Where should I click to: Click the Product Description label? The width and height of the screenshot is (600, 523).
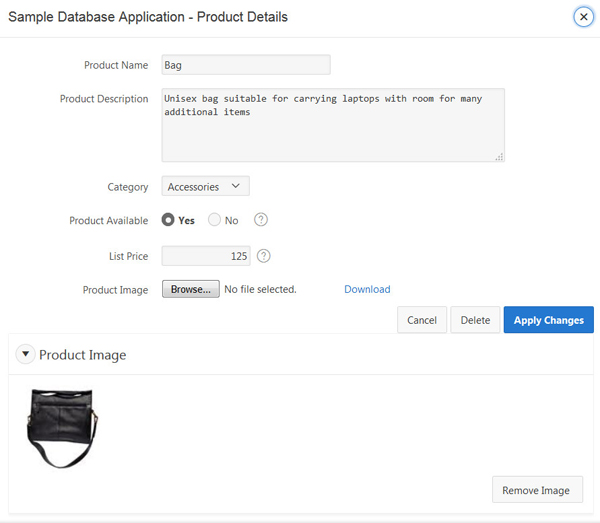point(104,99)
